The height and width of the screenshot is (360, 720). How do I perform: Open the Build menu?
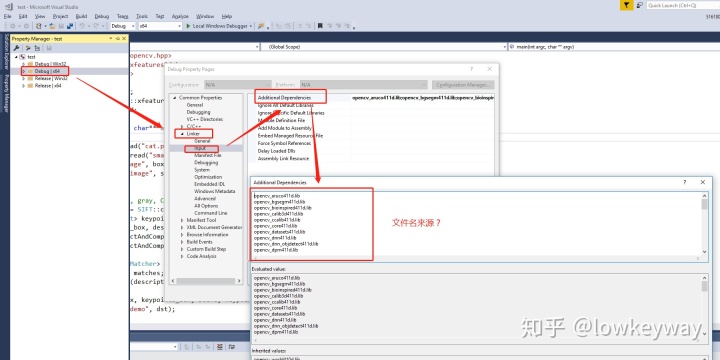point(81,16)
